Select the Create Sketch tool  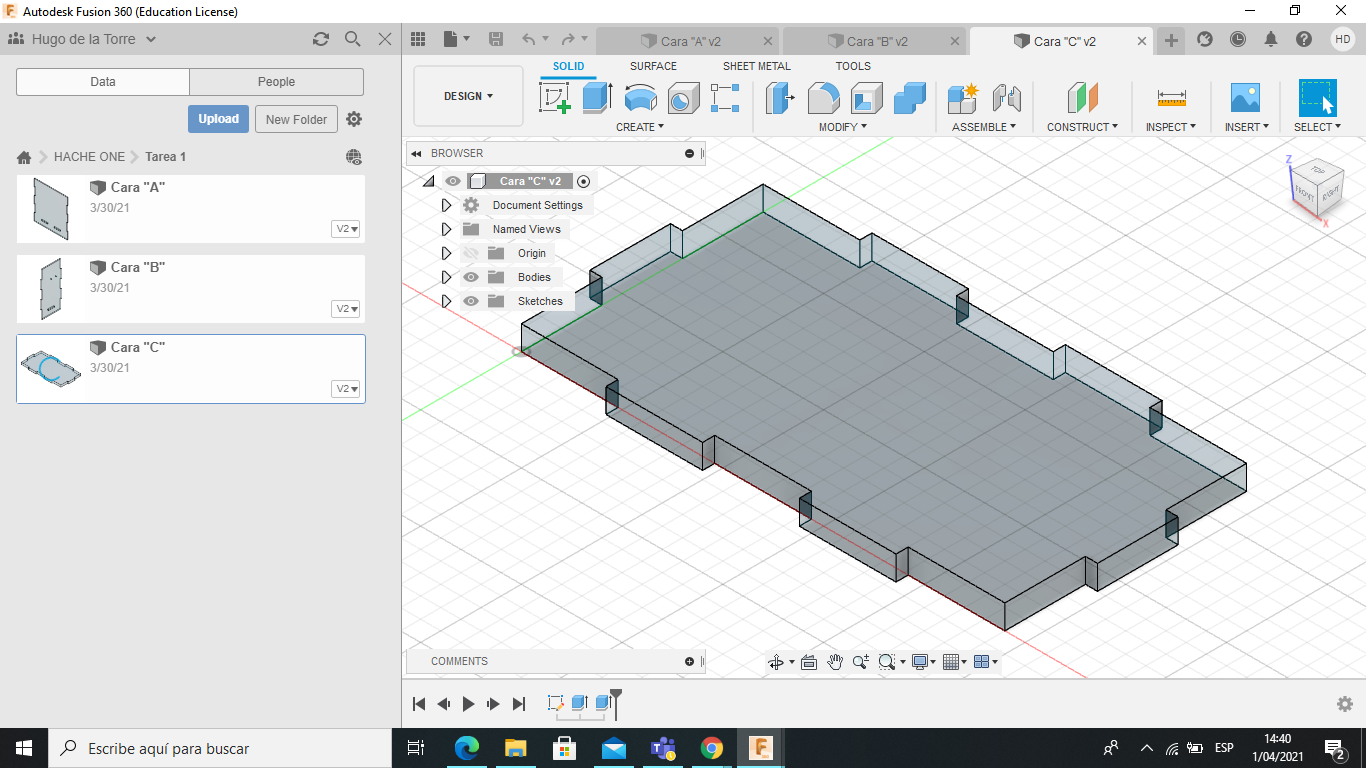pos(554,98)
